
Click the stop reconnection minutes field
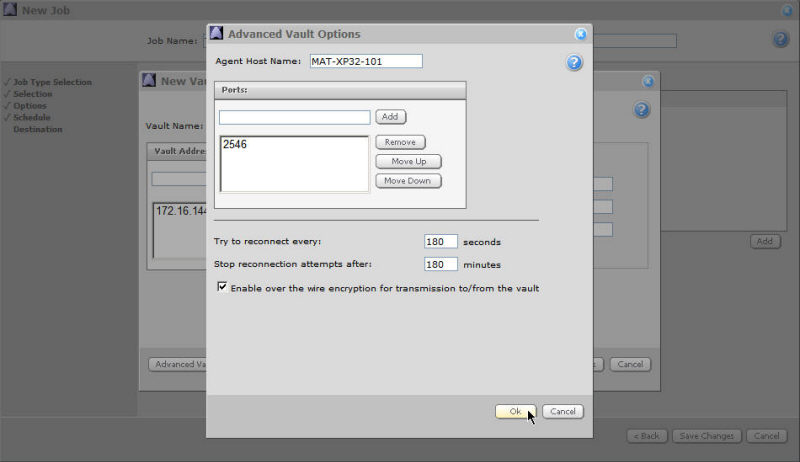click(440, 264)
